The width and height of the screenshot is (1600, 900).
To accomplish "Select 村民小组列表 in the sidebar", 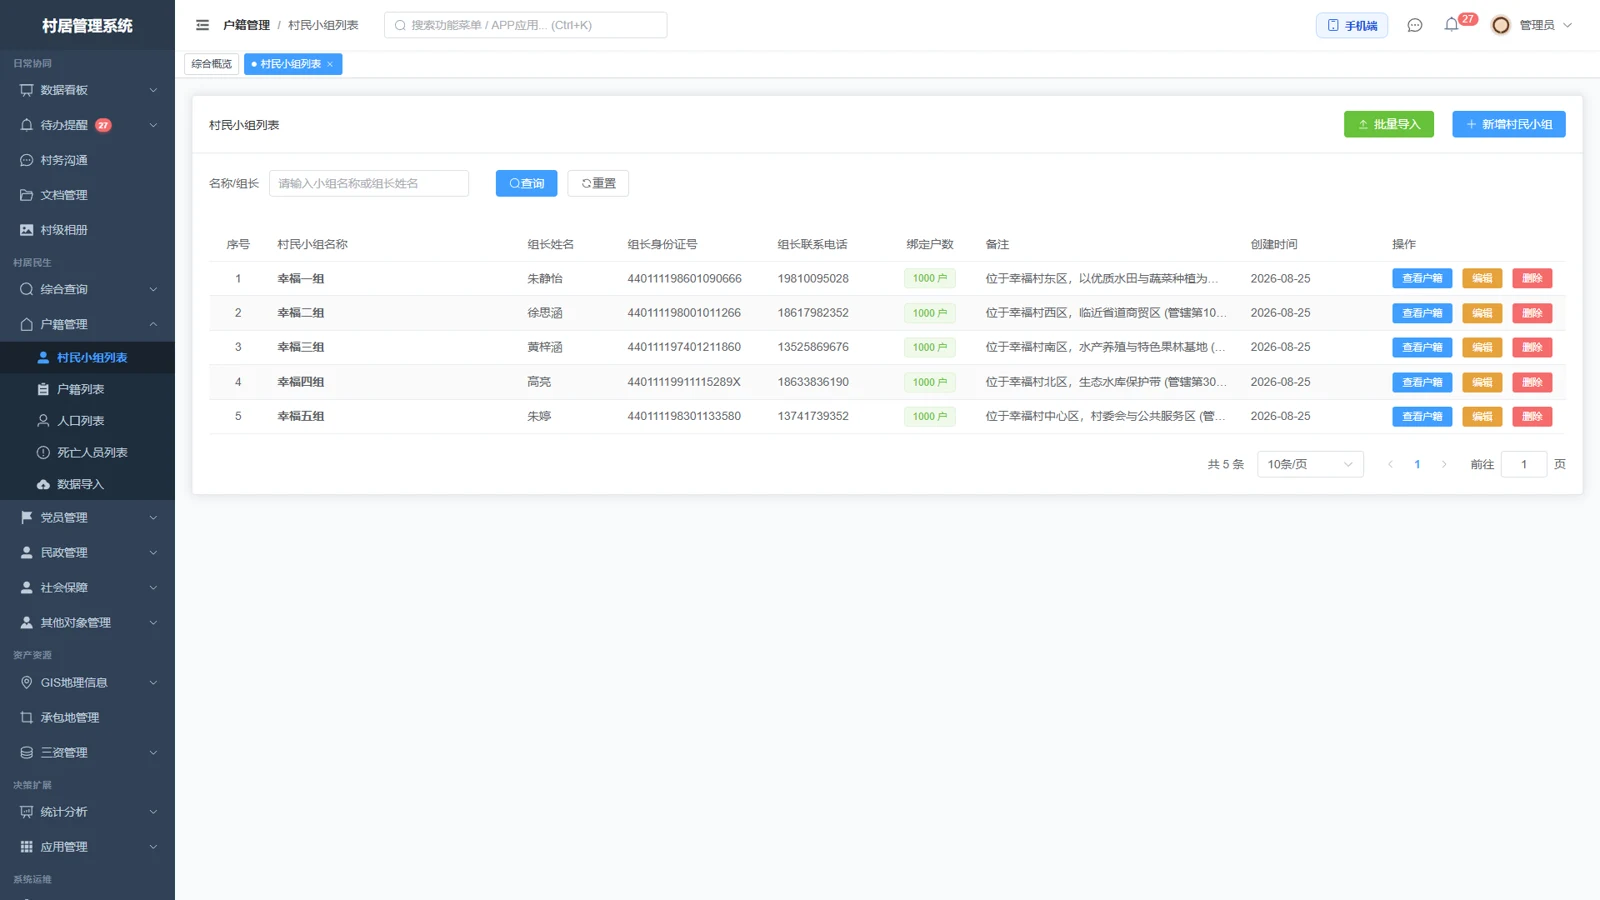I will click(87, 357).
